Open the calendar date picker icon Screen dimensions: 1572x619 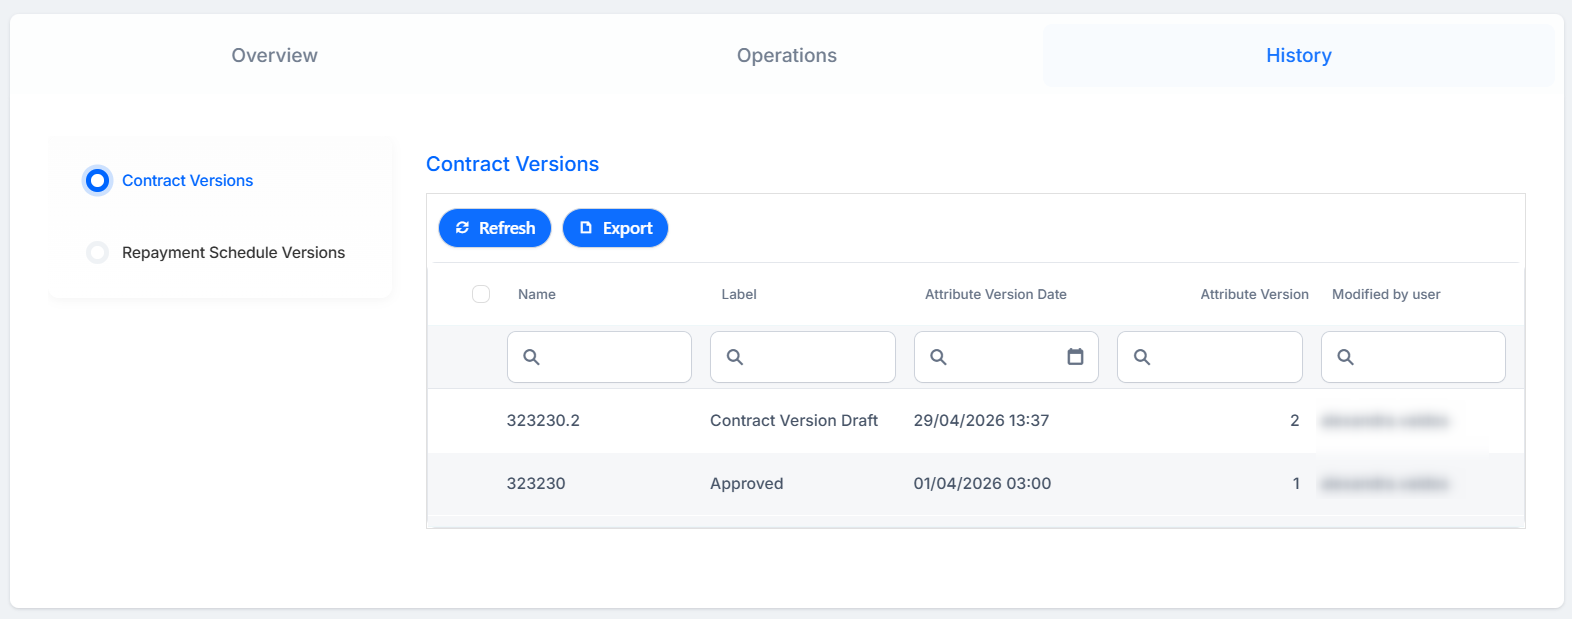(x=1075, y=357)
